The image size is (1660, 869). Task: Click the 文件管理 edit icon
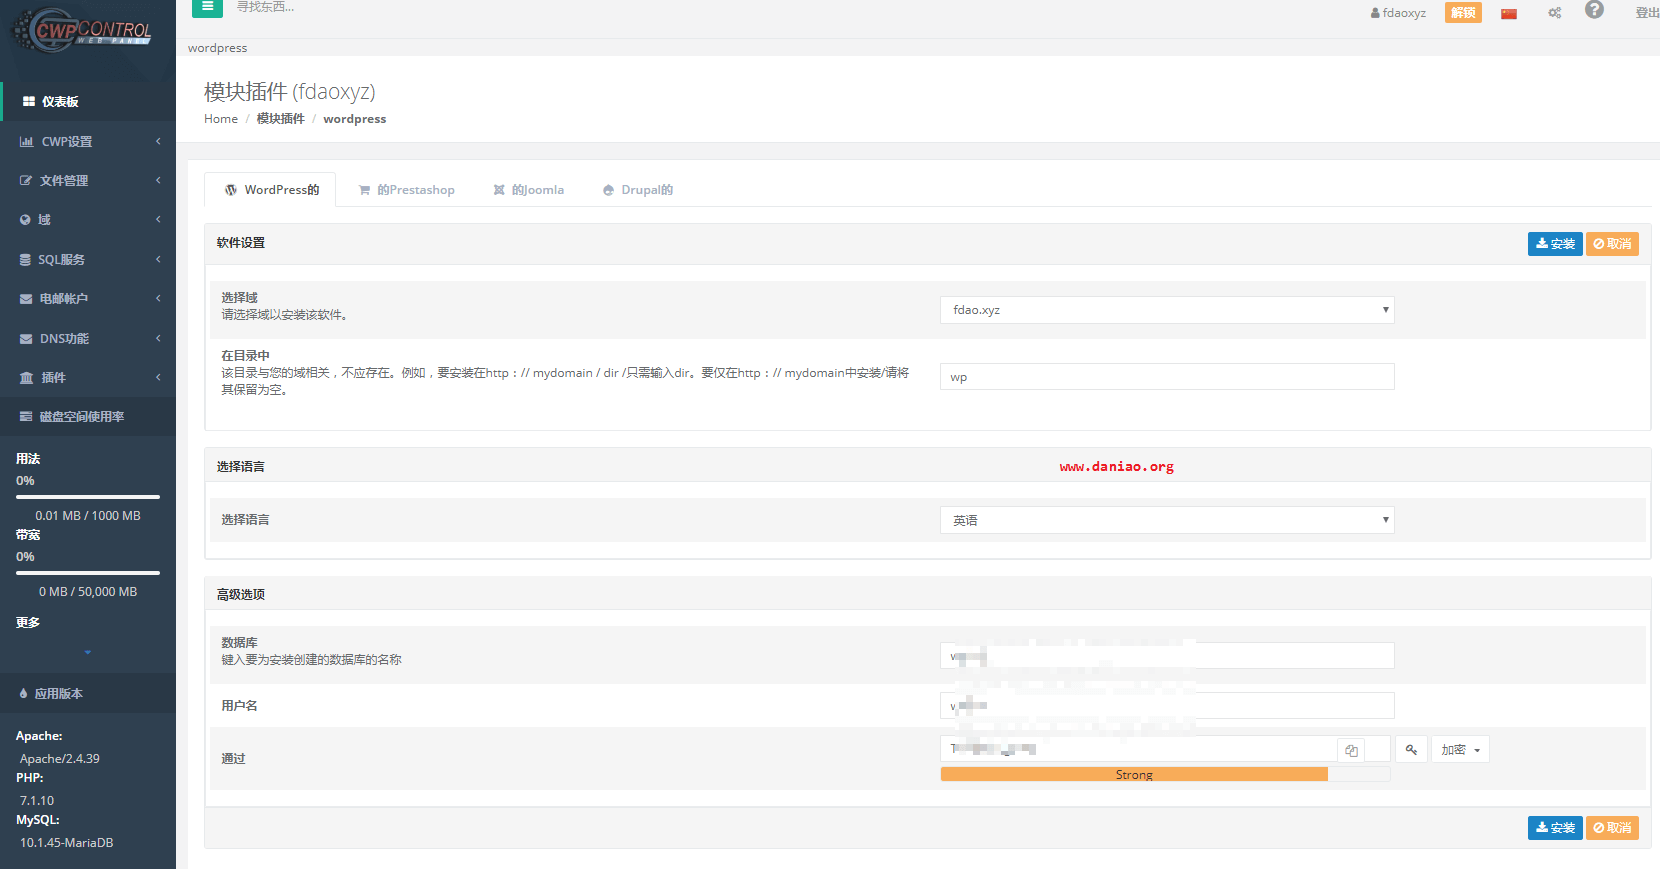[x=26, y=181]
